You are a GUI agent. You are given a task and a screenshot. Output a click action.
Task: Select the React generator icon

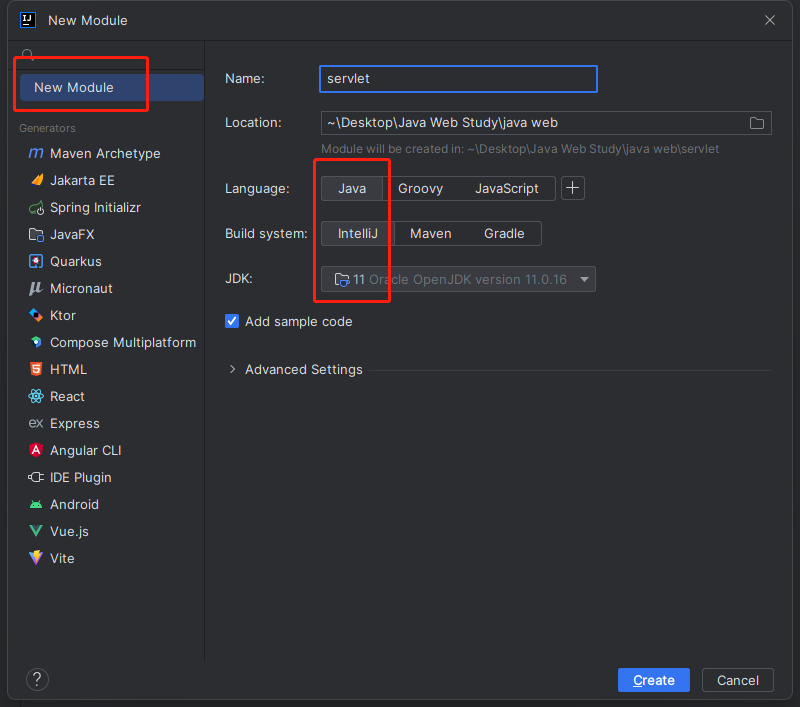point(36,397)
